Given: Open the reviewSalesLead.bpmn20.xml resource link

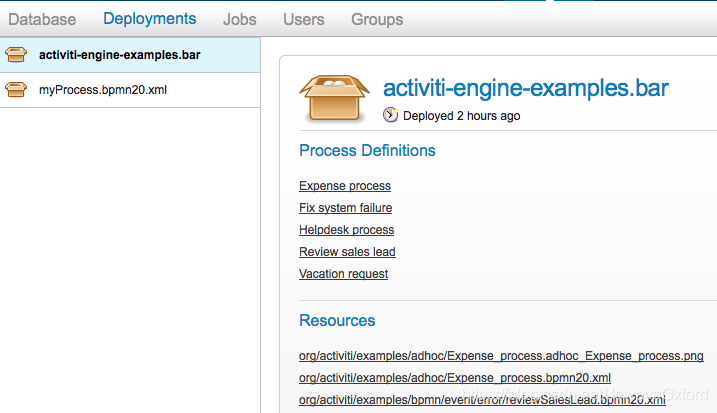Looking at the screenshot, I should click(481, 400).
